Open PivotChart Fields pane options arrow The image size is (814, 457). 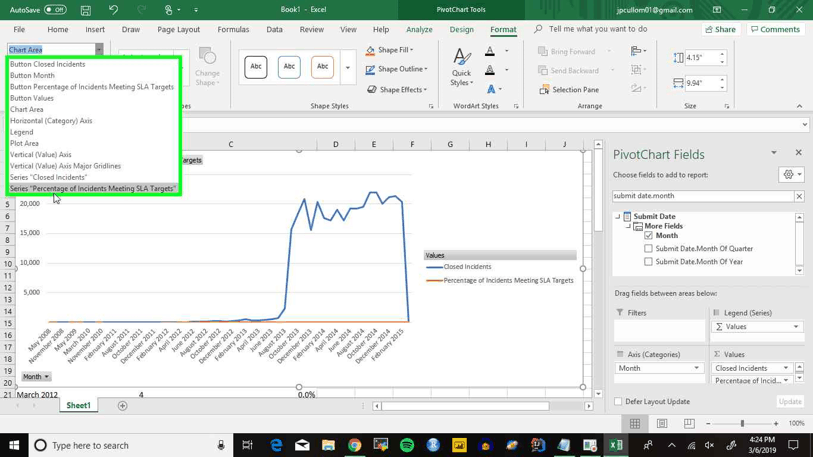[x=774, y=153]
